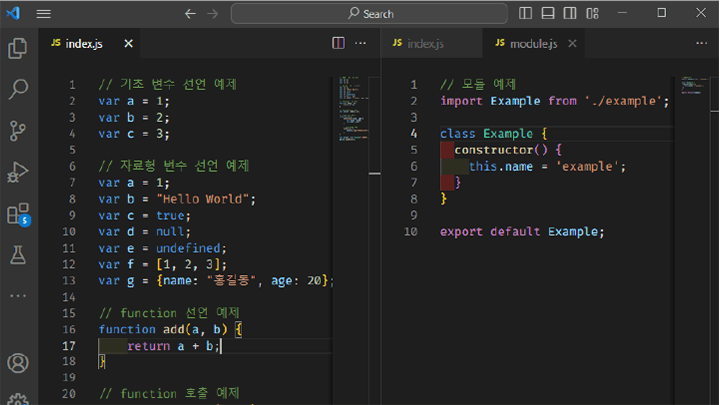Close the module.js tab
Screen dimensions: 720x405
pyautogui.click(x=572, y=43)
